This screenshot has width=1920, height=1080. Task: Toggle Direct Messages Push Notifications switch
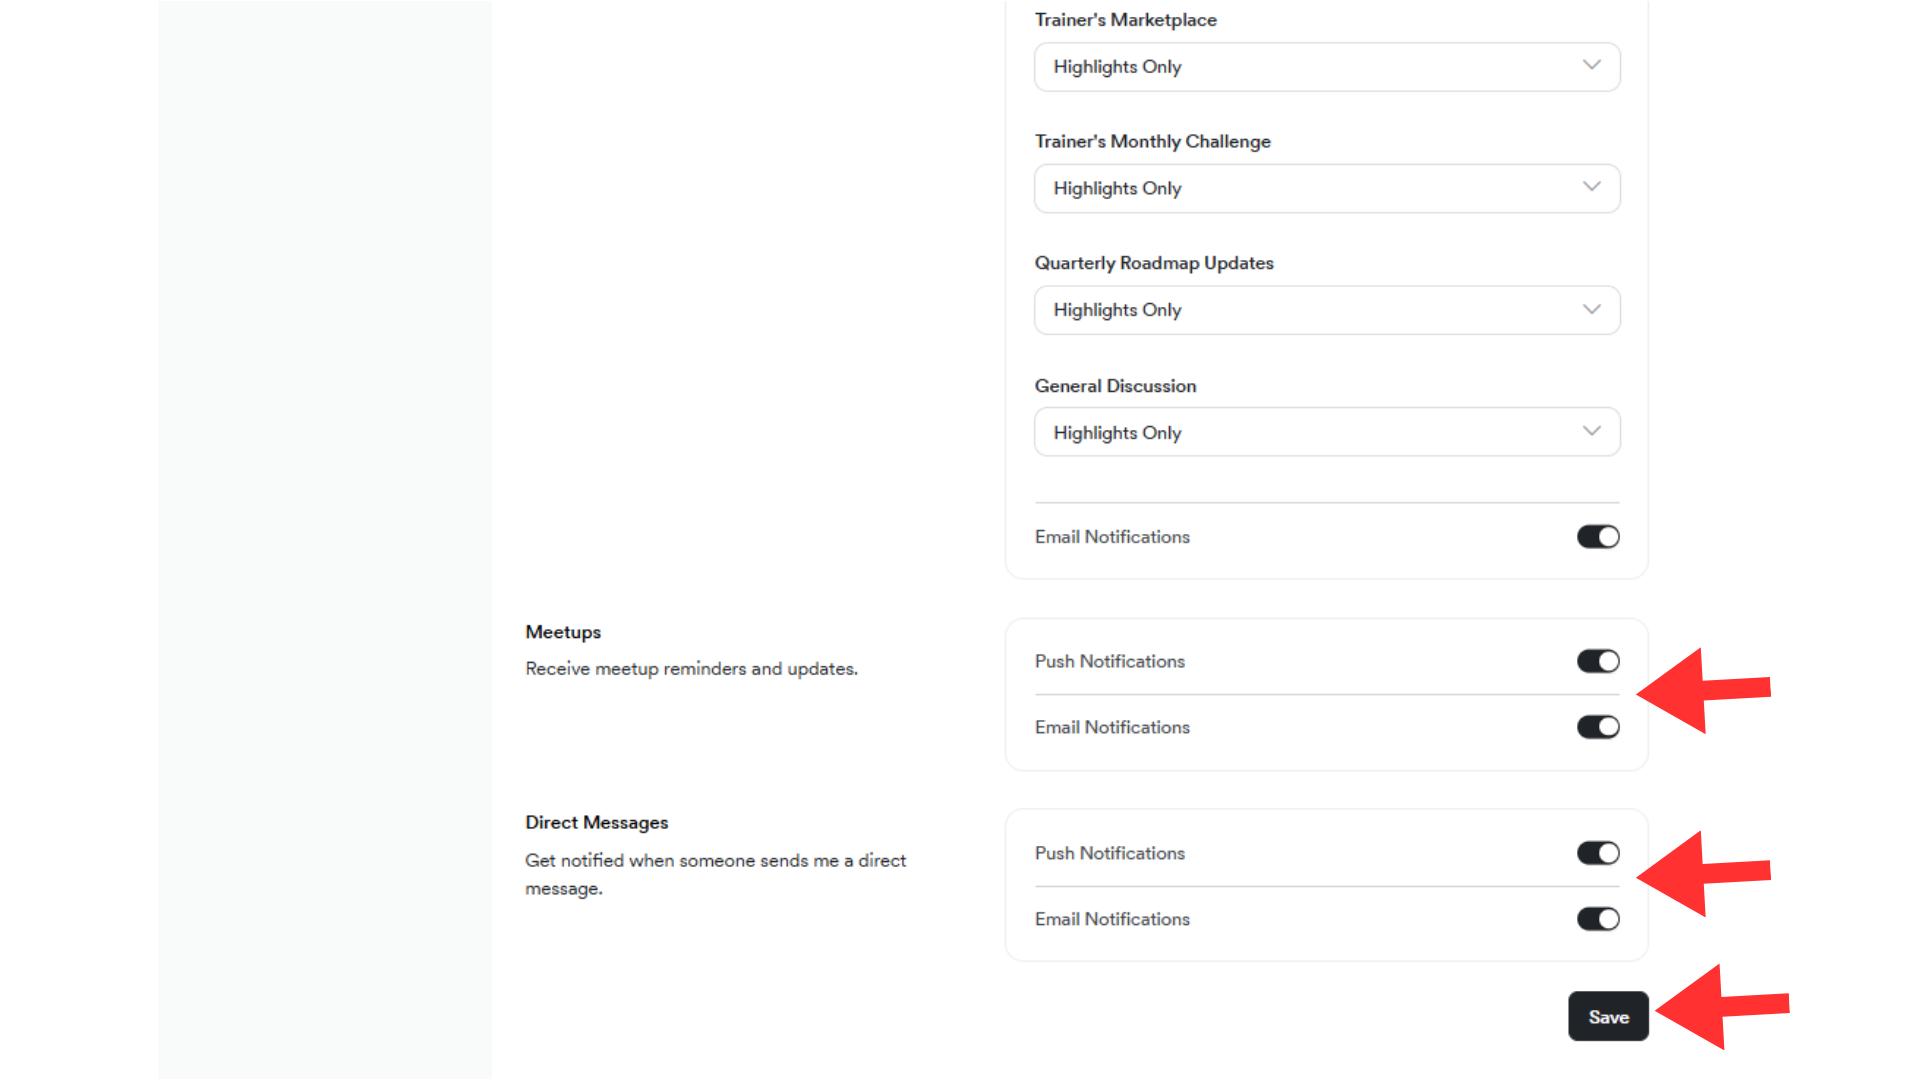[1597, 853]
